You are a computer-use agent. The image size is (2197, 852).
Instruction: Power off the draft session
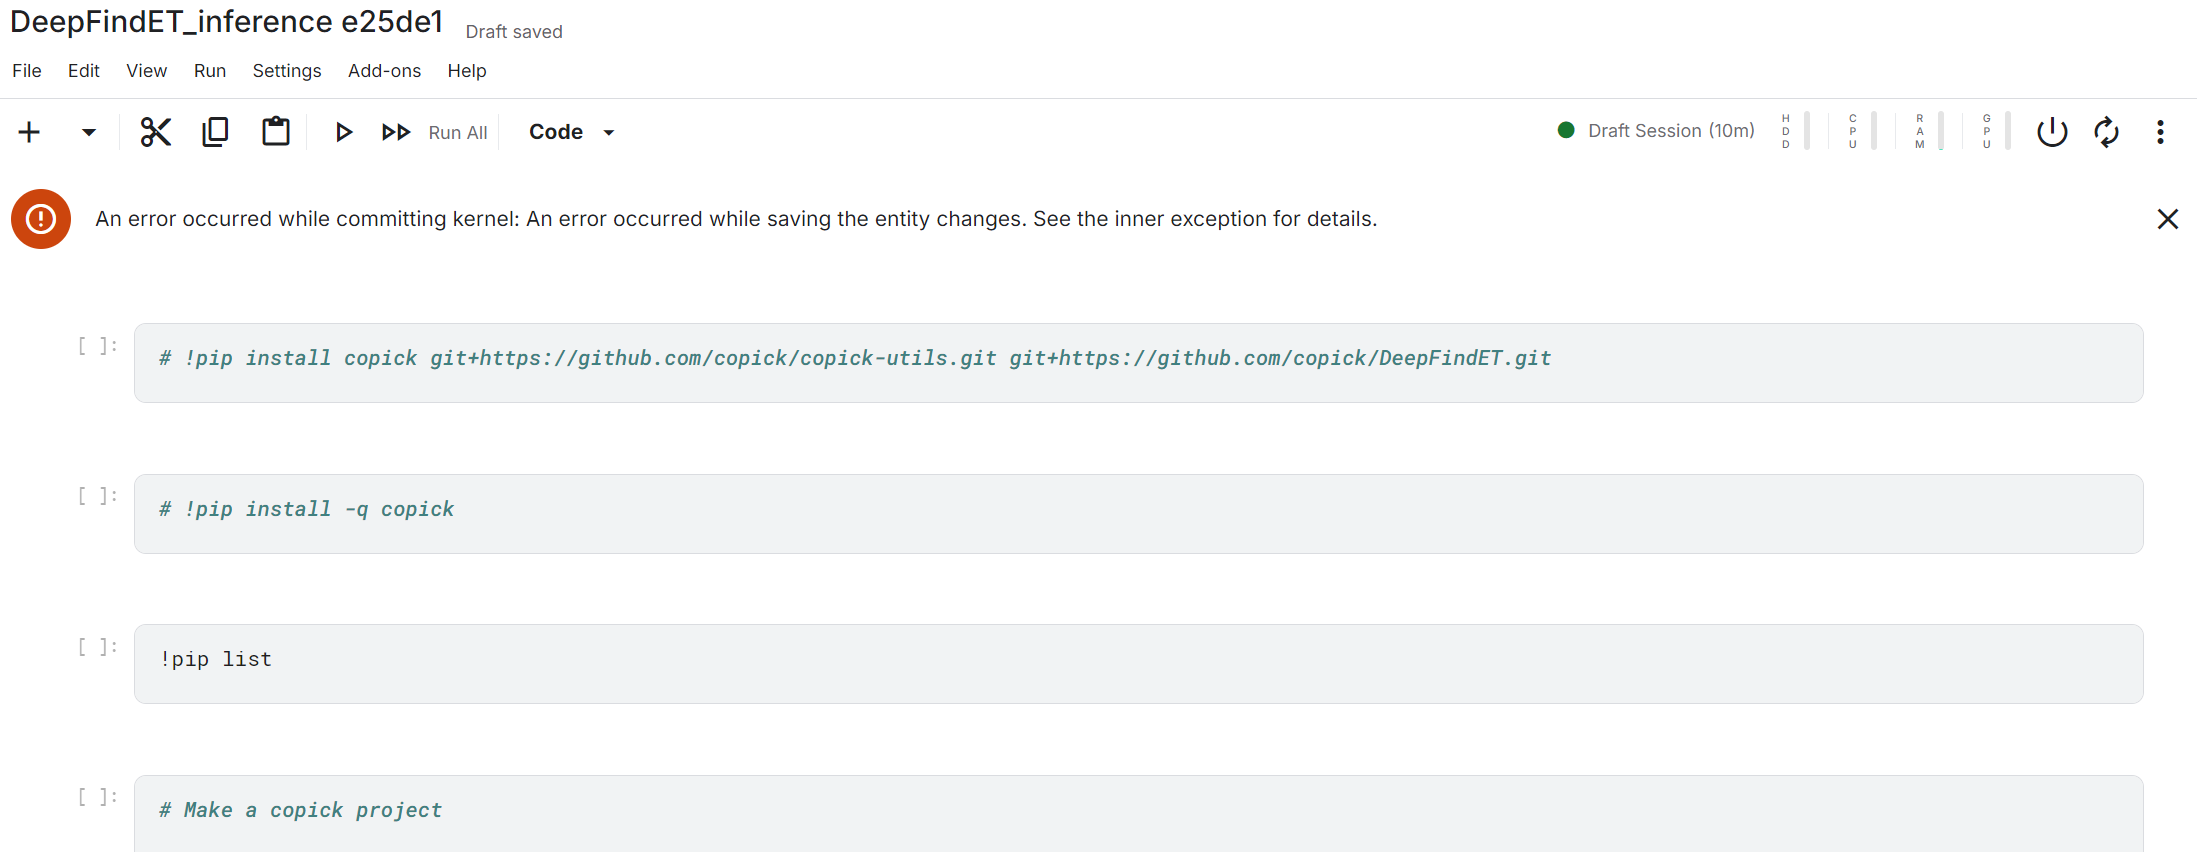tap(2052, 132)
